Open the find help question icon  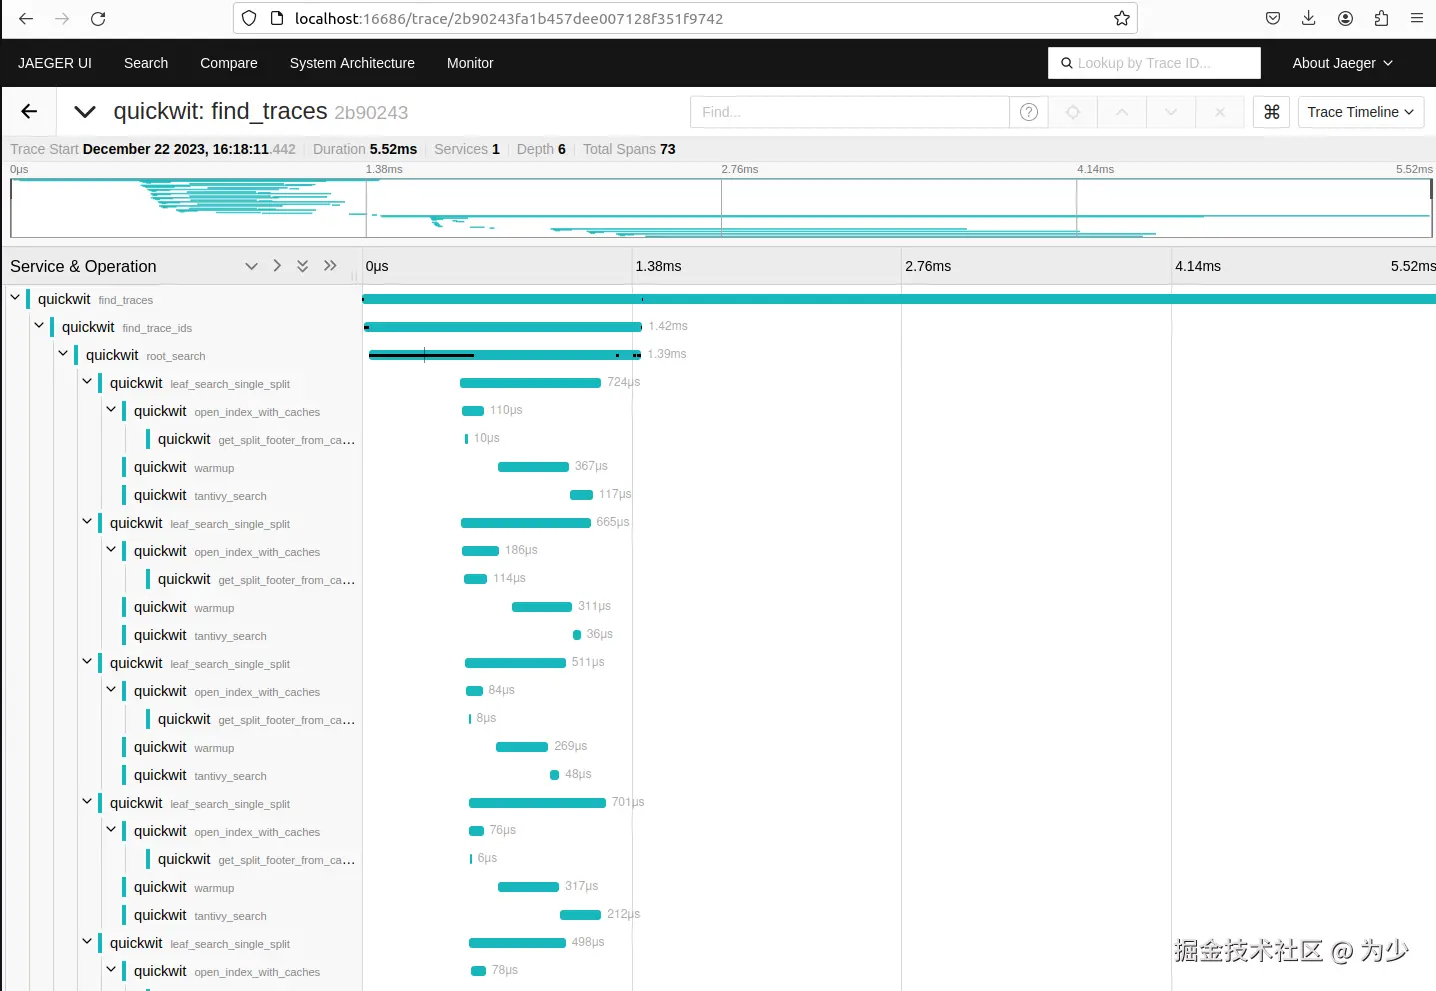1029,112
